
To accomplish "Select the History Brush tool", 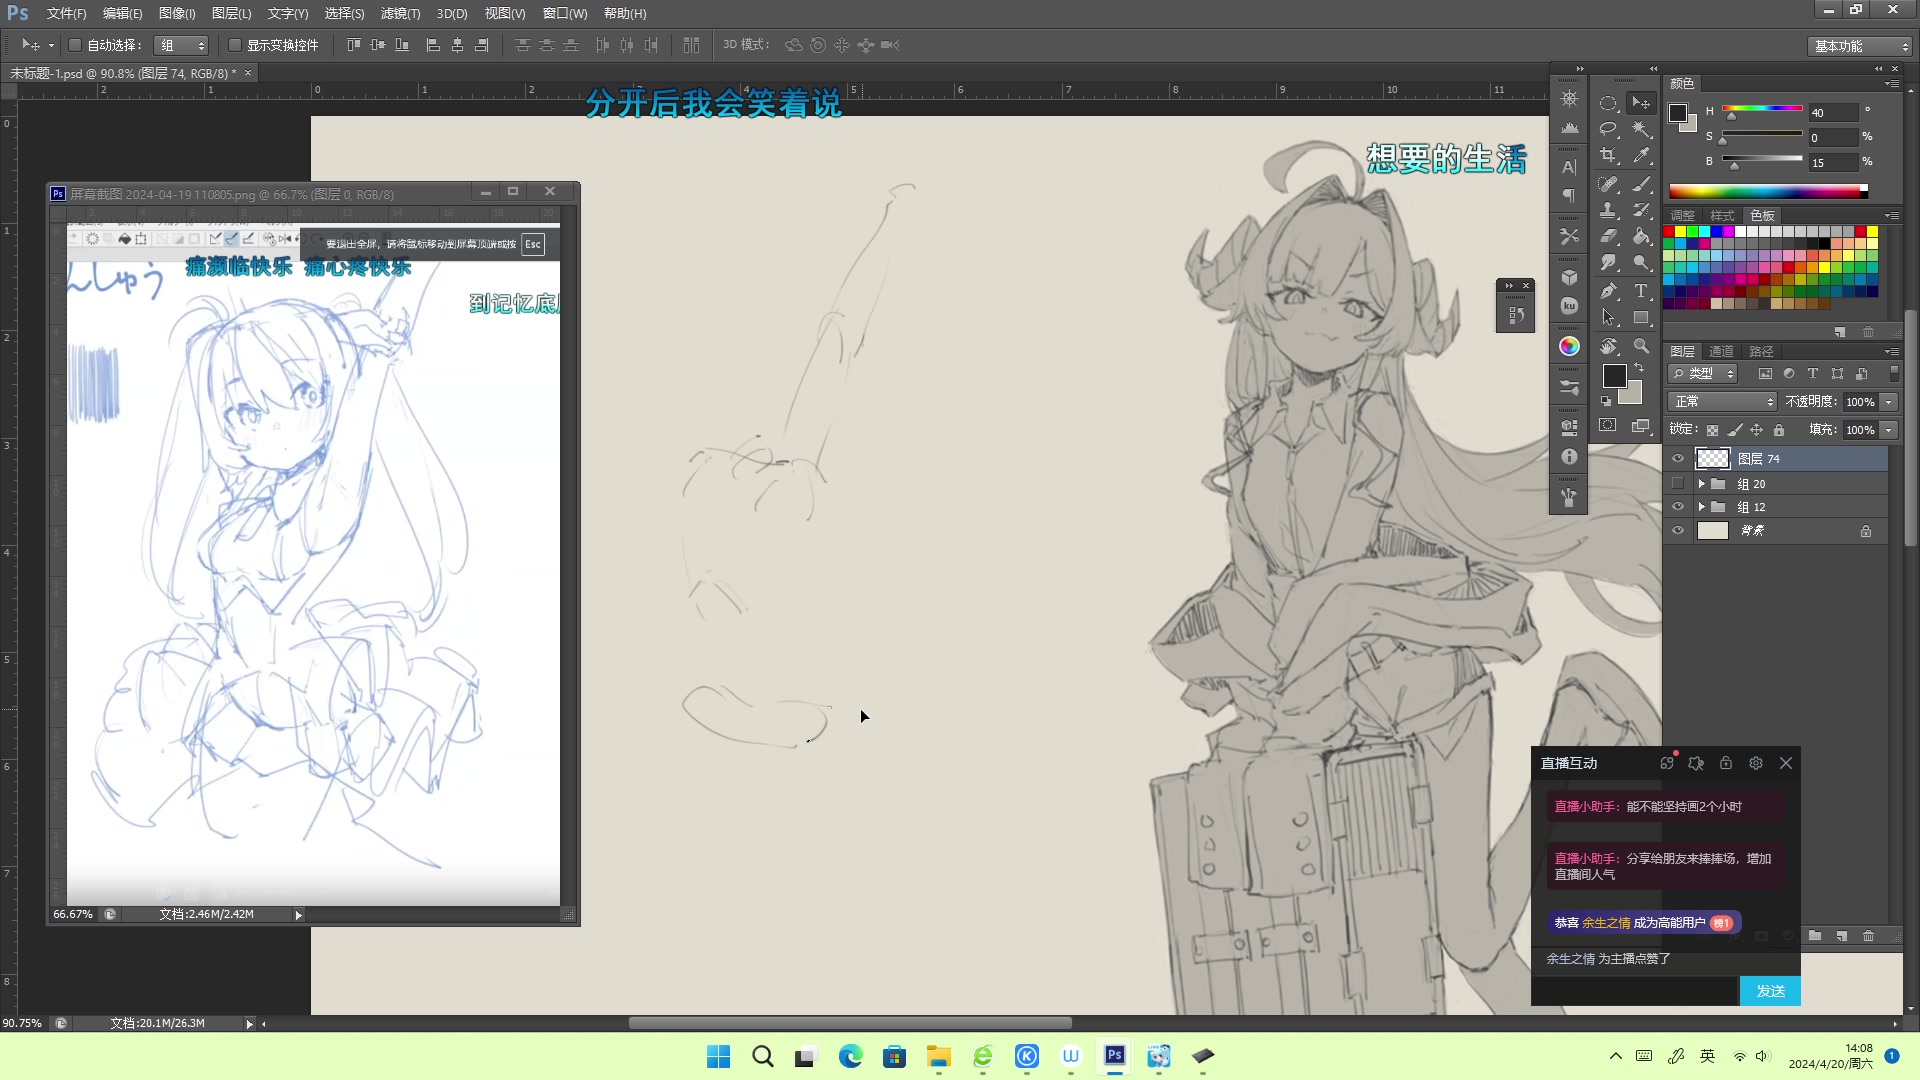I will [x=1641, y=210].
